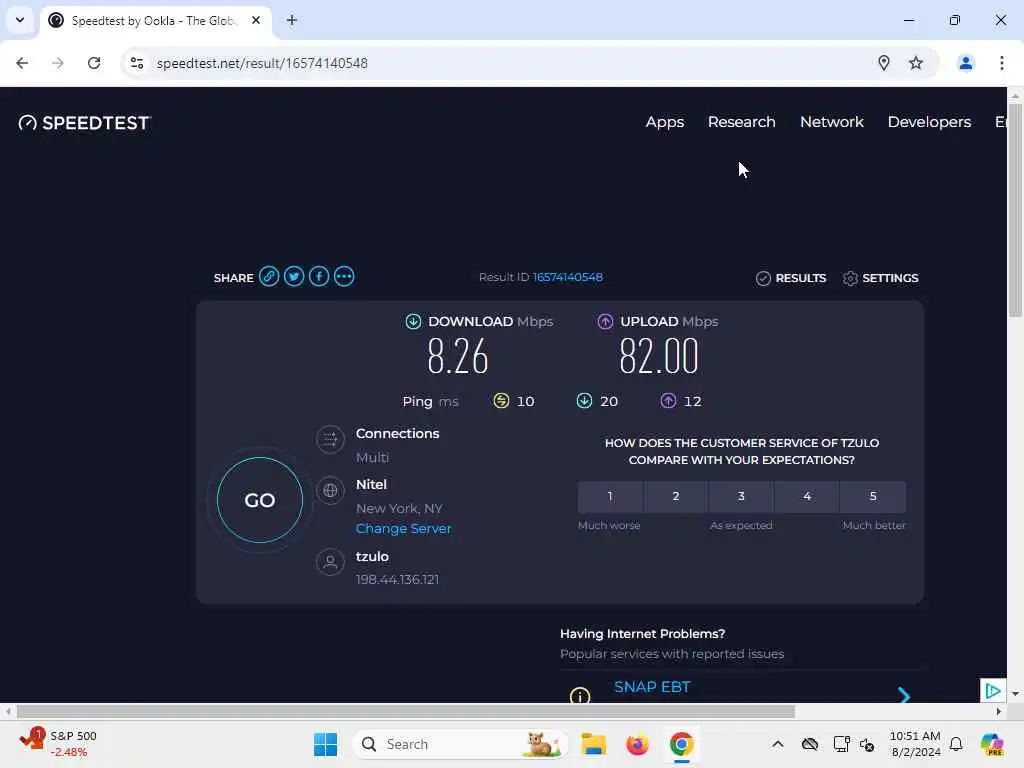The width and height of the screenshot is (1024, 768).
Task: Close the Speedtest browser tab
Action: [256, 20]
